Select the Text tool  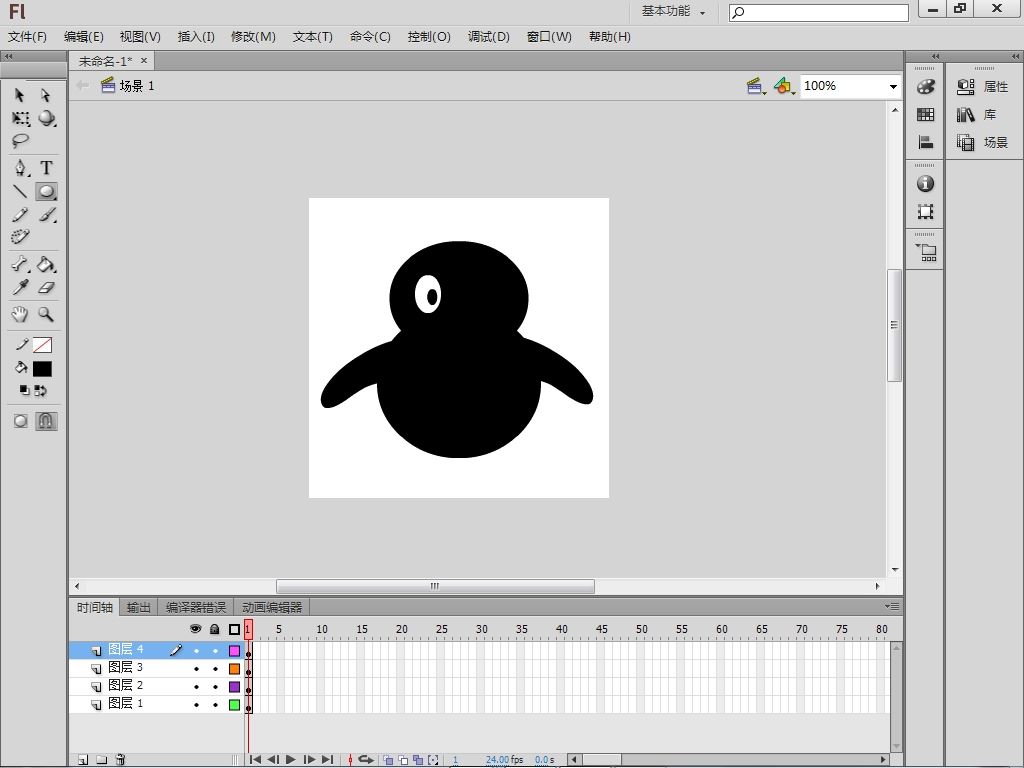(46, 168)
